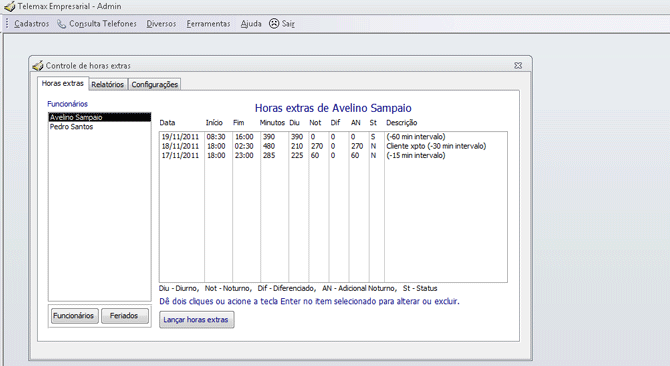The width and height of the screenshot is (670, 366).
Task: Click the 480 minutes value
Action: (x=269, y=146)
